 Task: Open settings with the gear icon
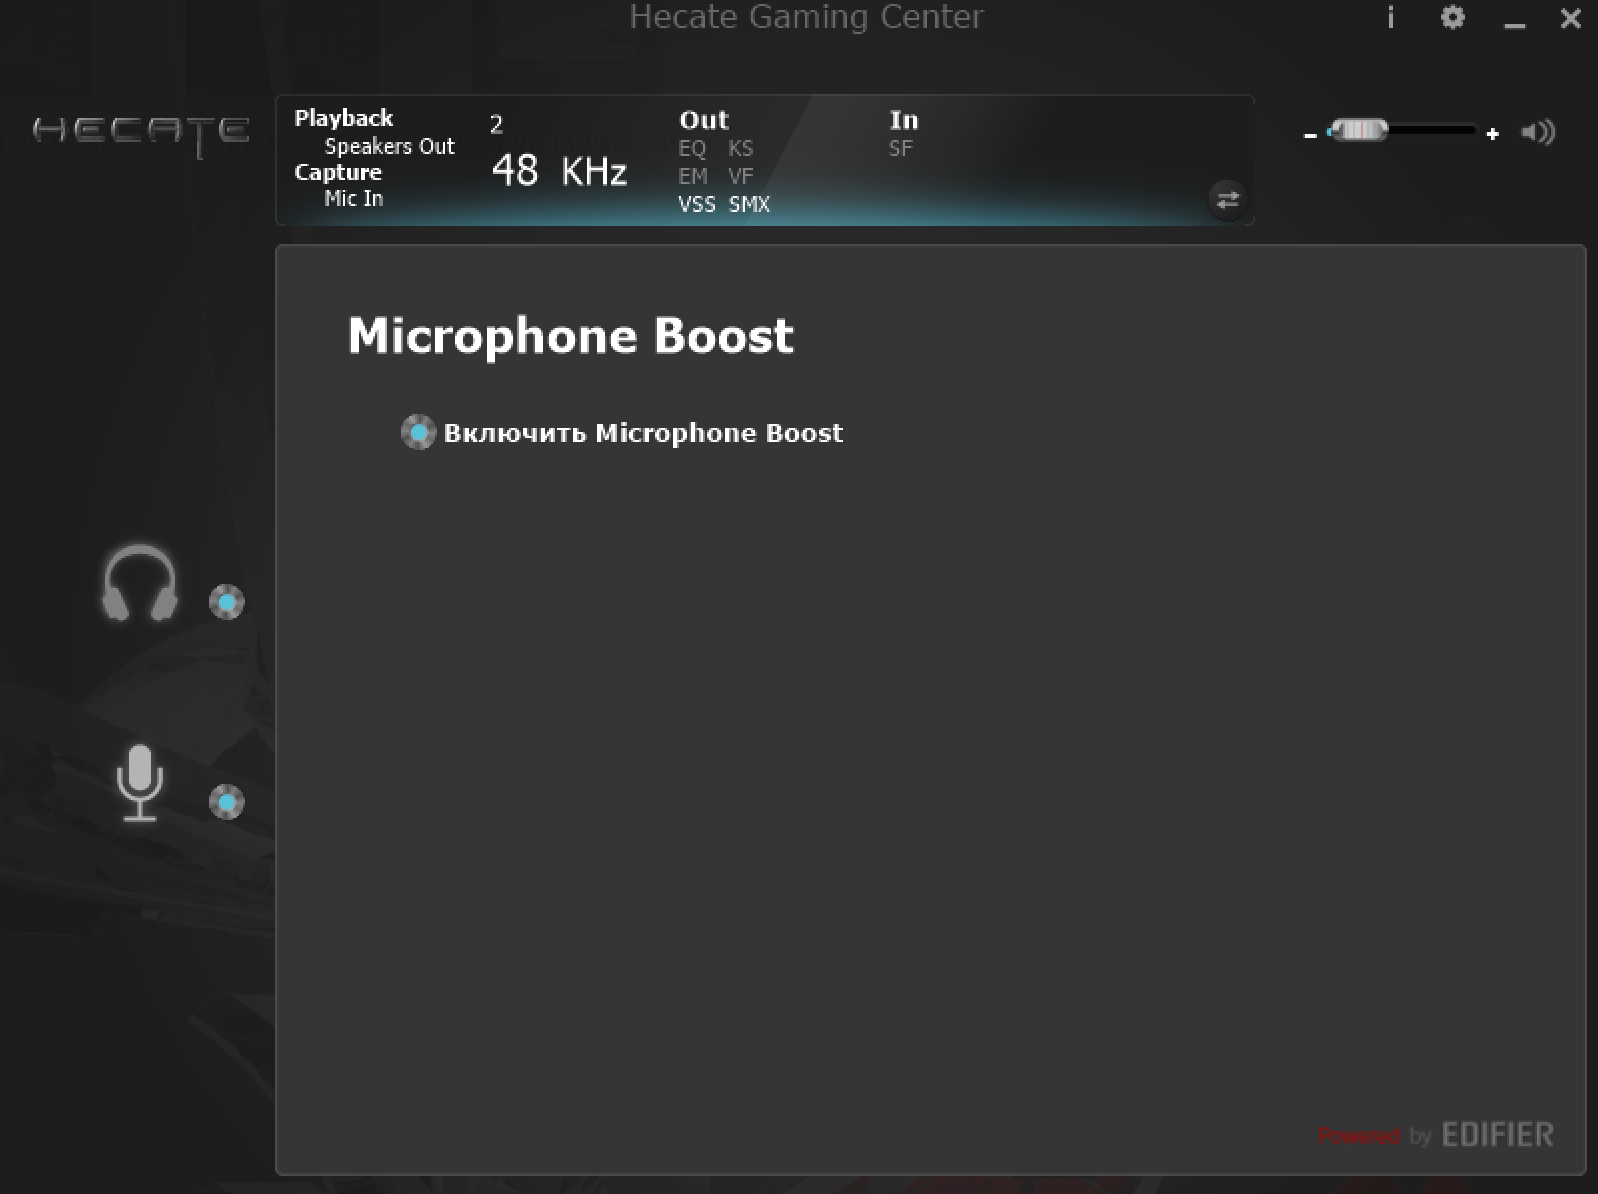tap(1453, 18)
